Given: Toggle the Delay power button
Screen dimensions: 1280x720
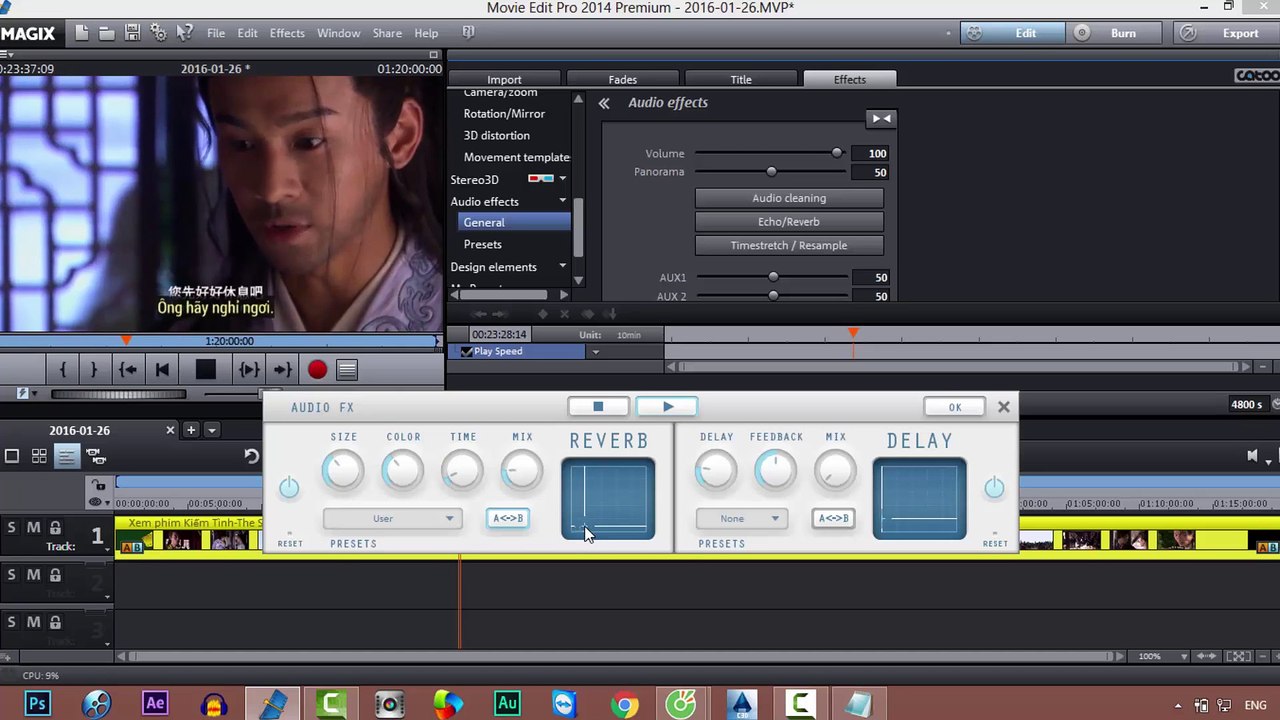Looking at the screenshot, I should (x=994, y=488).
